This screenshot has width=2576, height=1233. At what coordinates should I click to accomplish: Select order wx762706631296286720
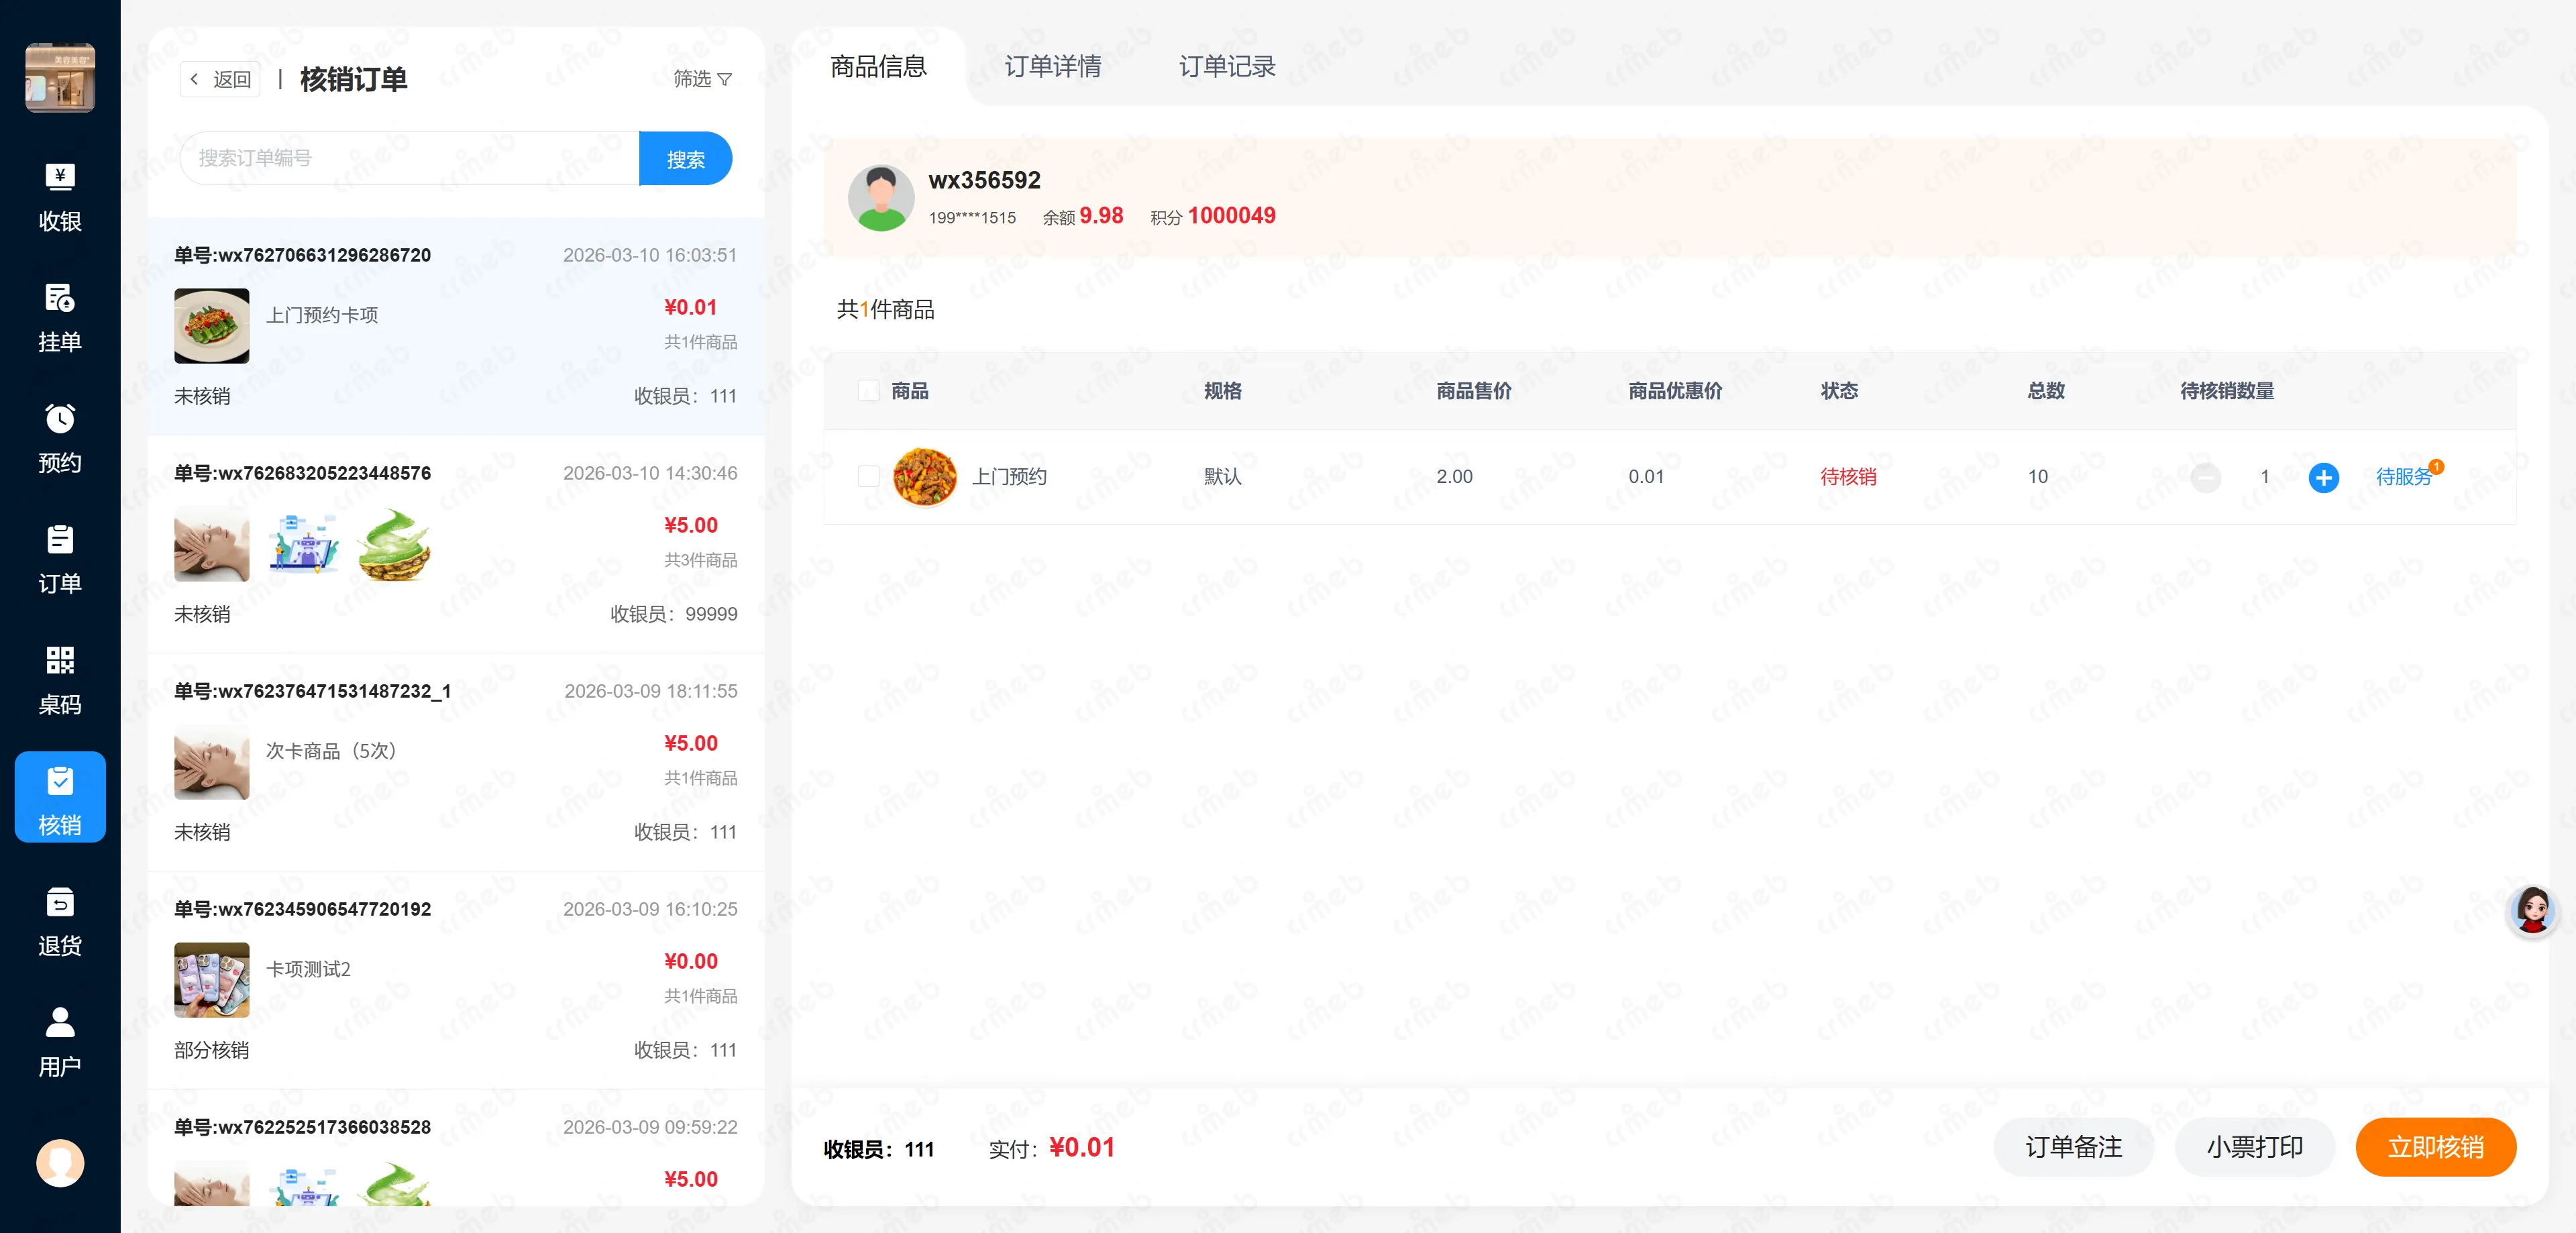tap(456, 326)
